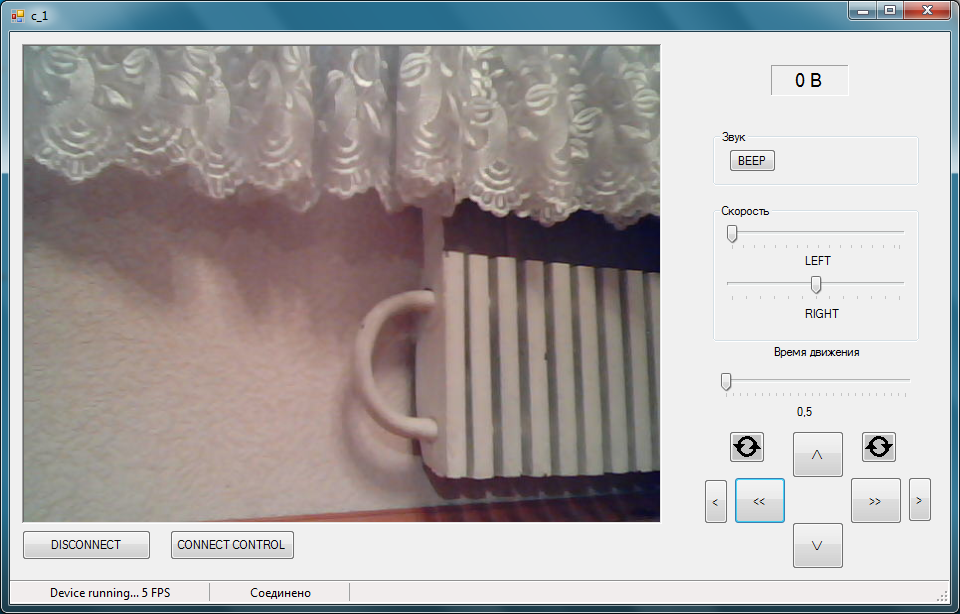Image resolution: width=960 pixels, height=614 pixels.
Task: Click the c_1 window title icon
Action: coord(17,15)
